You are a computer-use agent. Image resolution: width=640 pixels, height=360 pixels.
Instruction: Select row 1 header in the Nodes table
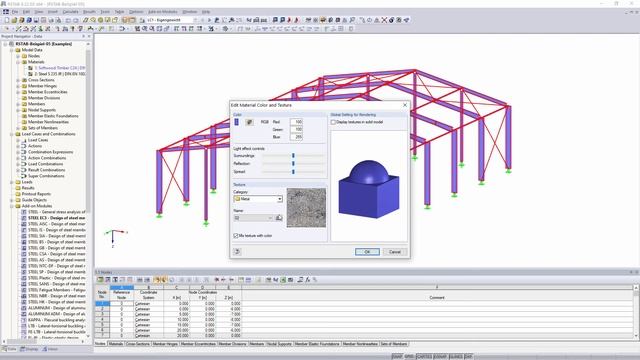[x=102, y=303]
